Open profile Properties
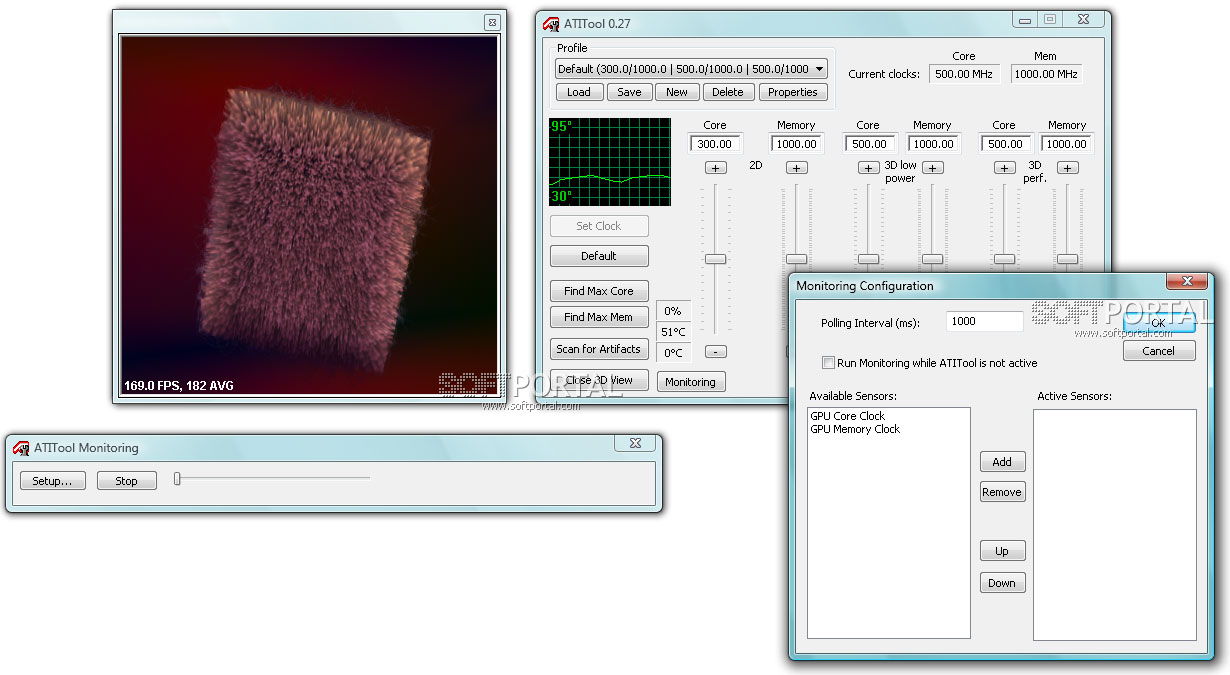The image size is (1230, 675). (793, 92)
